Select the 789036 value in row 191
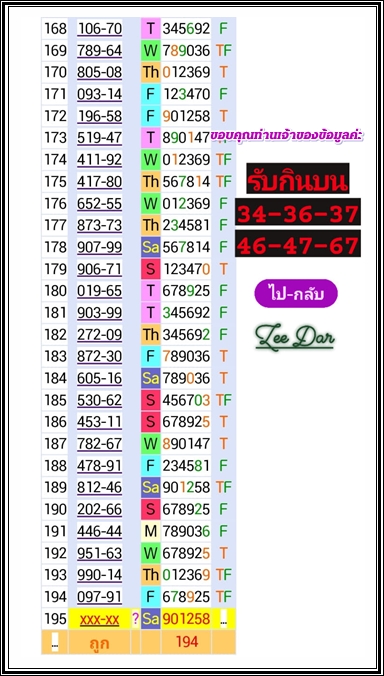This screenshot has height=676, width=384. pos(186,532)
